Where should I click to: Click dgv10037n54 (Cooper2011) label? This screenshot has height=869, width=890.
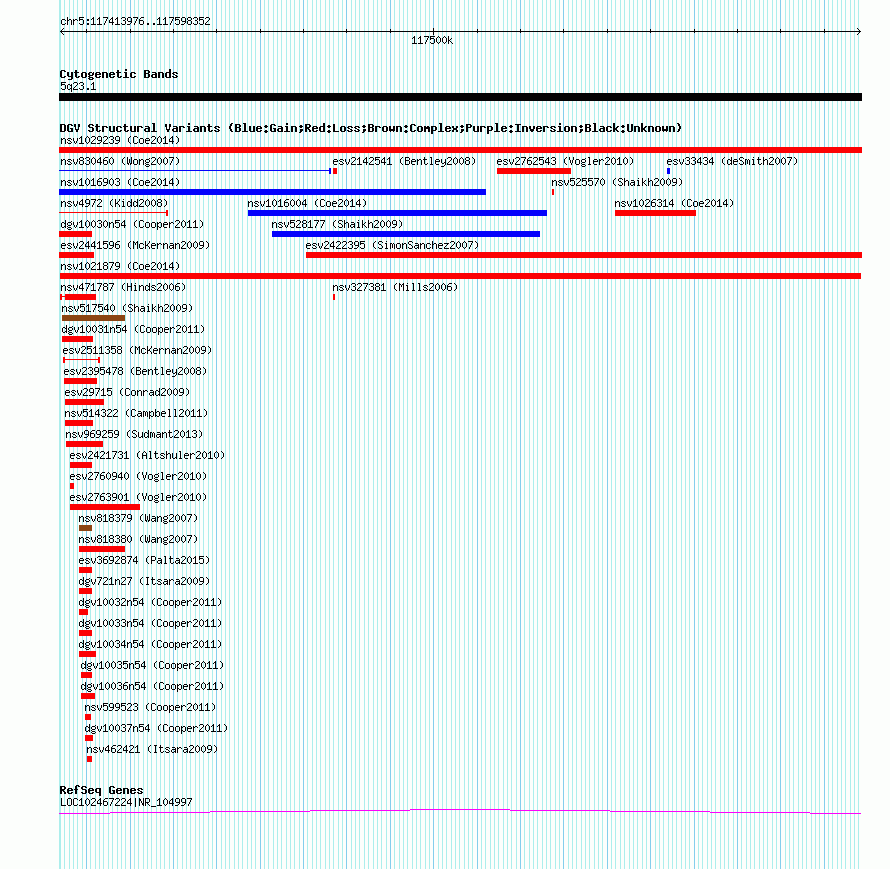[x=157, y=728]
